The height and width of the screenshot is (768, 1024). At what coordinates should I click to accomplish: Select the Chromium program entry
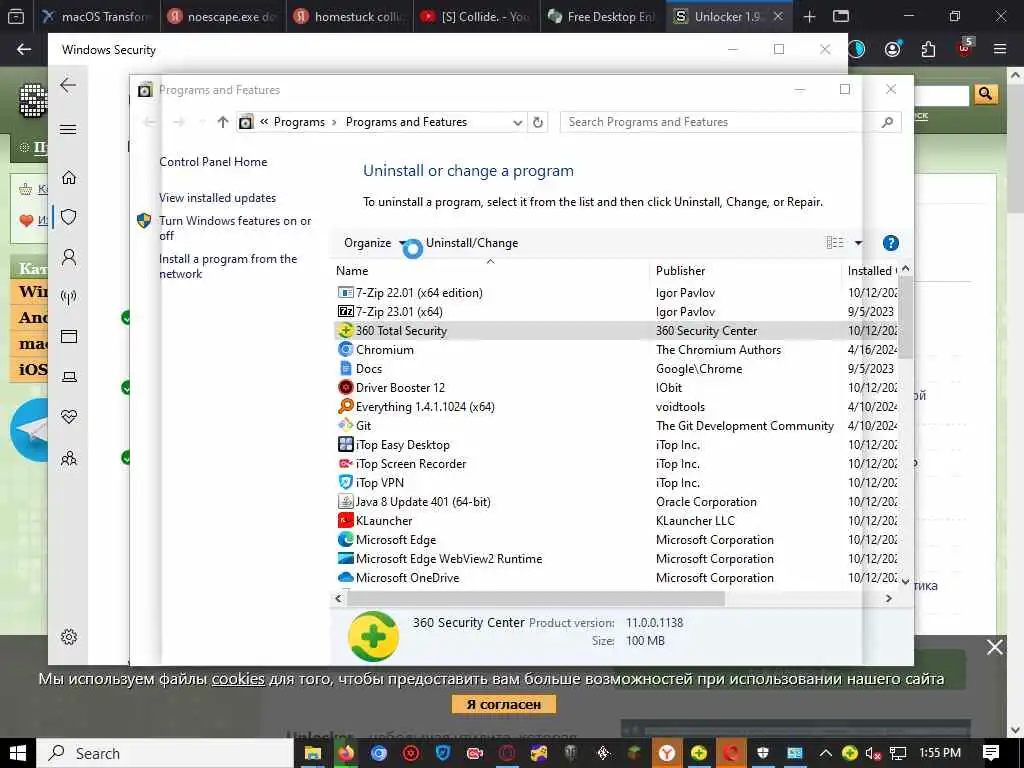coord(384,349)
